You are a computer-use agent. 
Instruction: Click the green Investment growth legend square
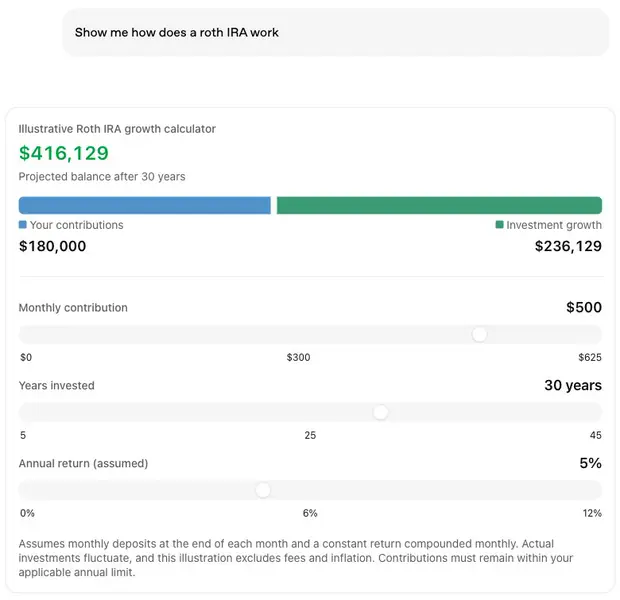[499, 225]
